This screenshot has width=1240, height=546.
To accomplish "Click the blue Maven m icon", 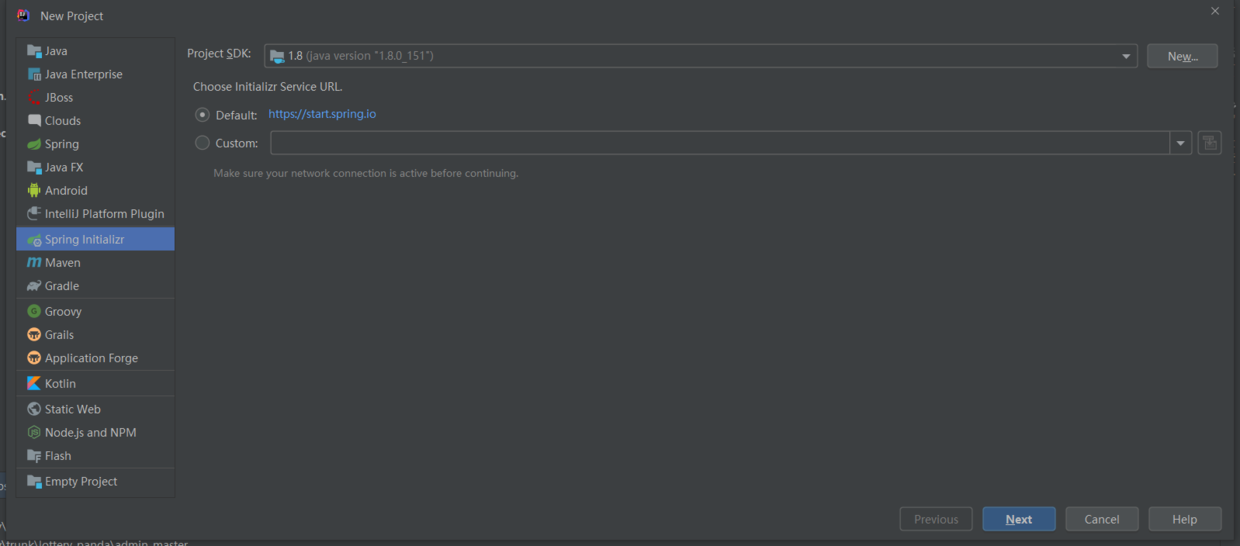I will pyautogui.click(x=34, y=263).
